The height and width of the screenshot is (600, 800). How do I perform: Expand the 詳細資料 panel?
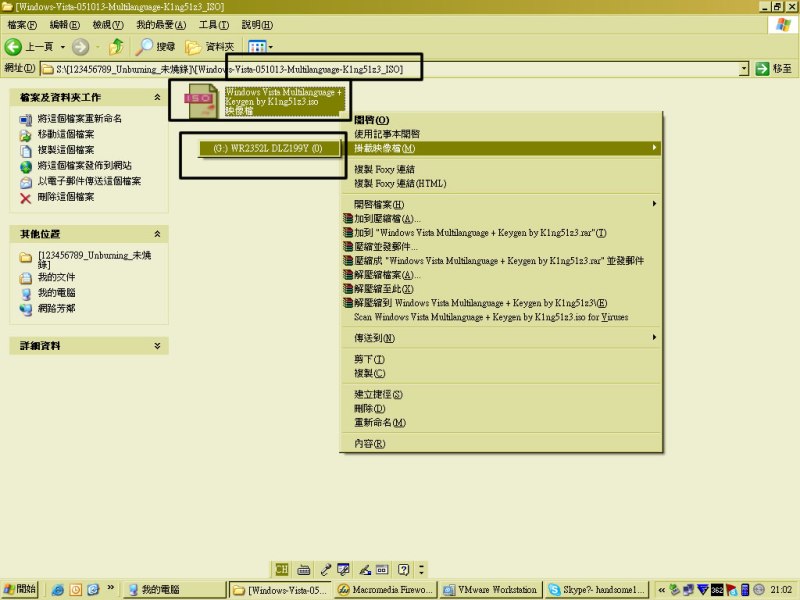tap(157, 345)
